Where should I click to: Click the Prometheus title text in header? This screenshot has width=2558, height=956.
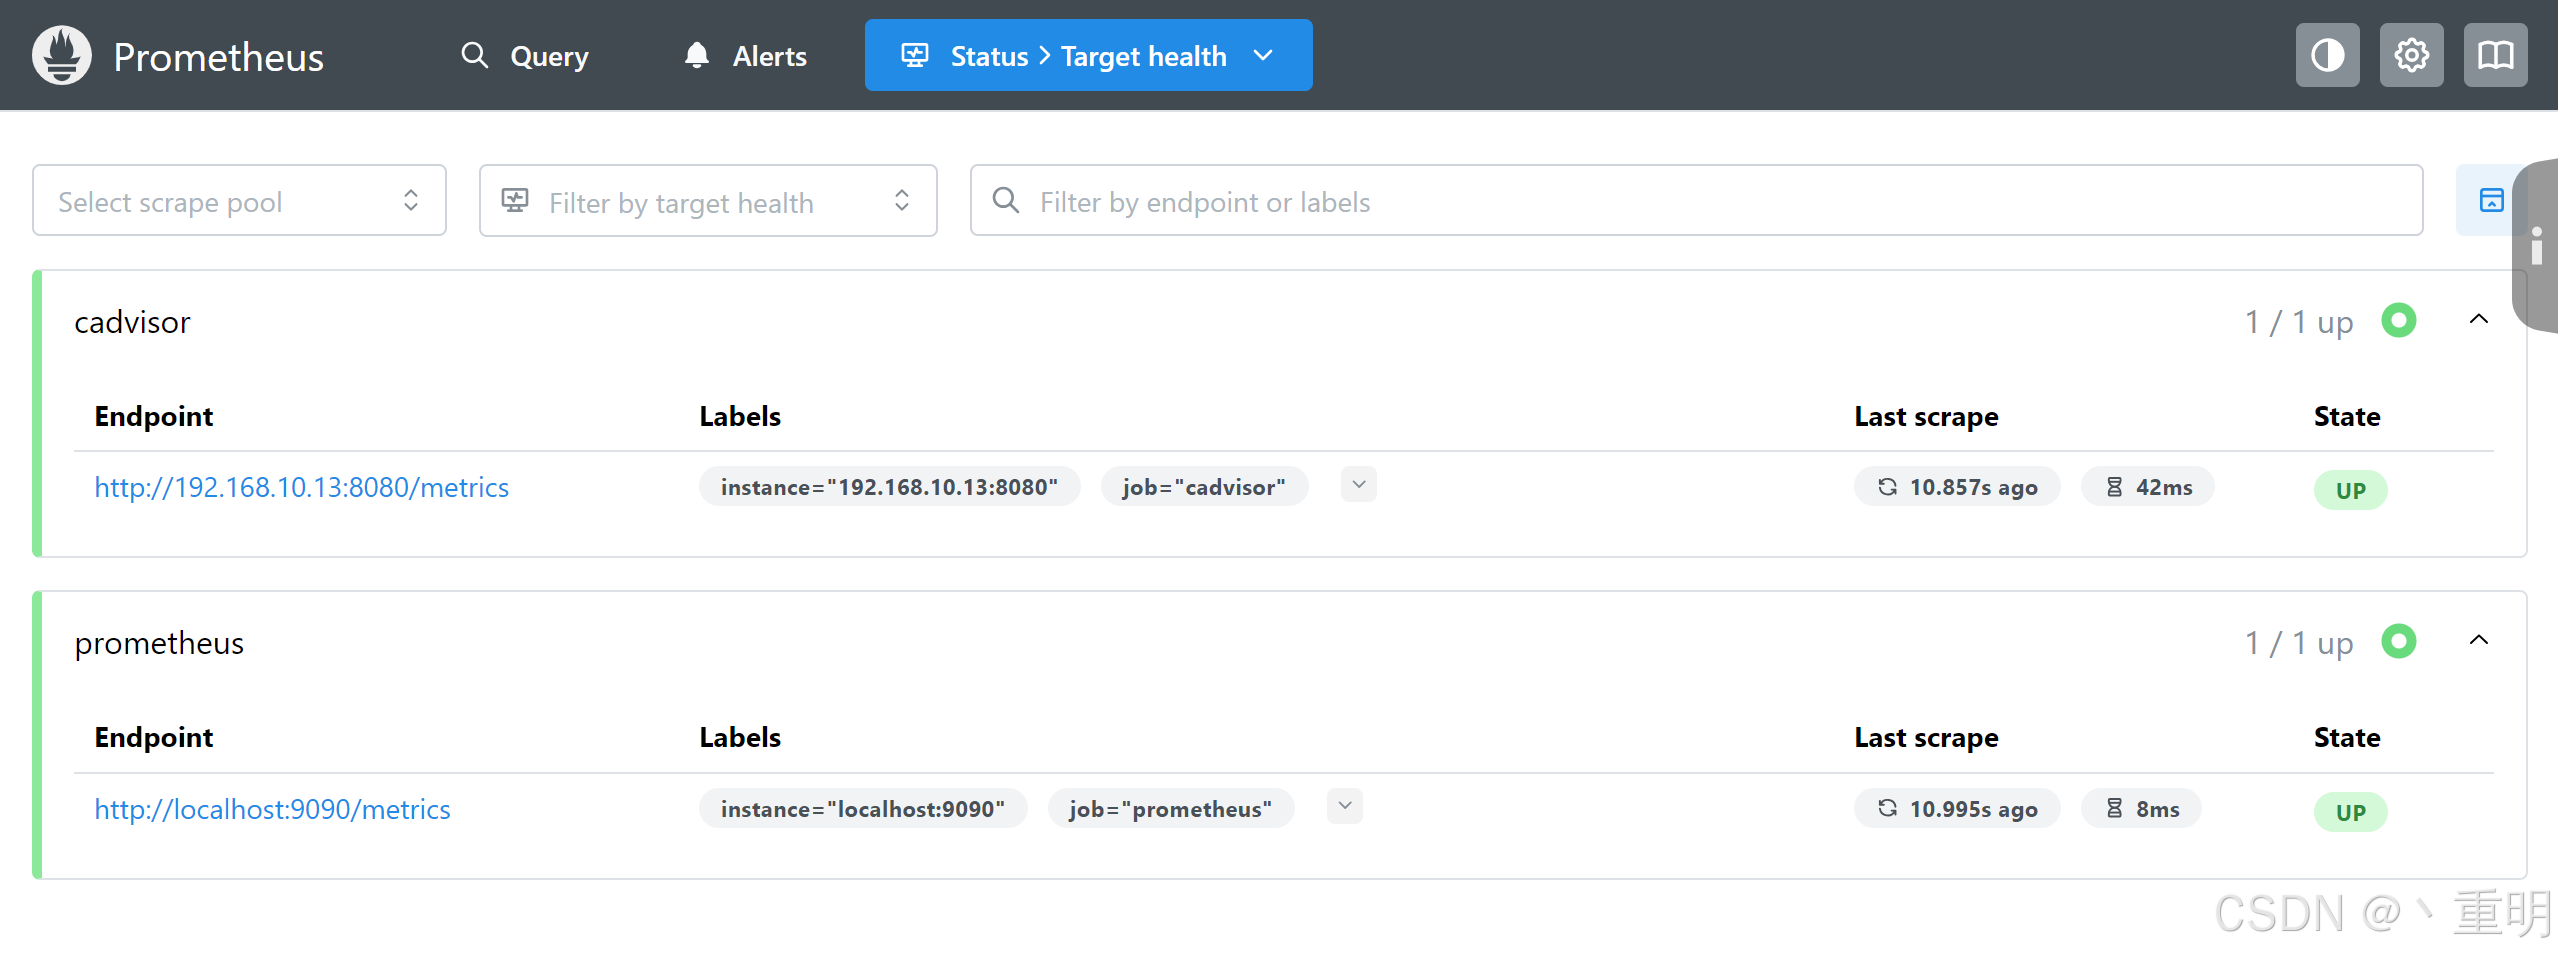point(218,57)
